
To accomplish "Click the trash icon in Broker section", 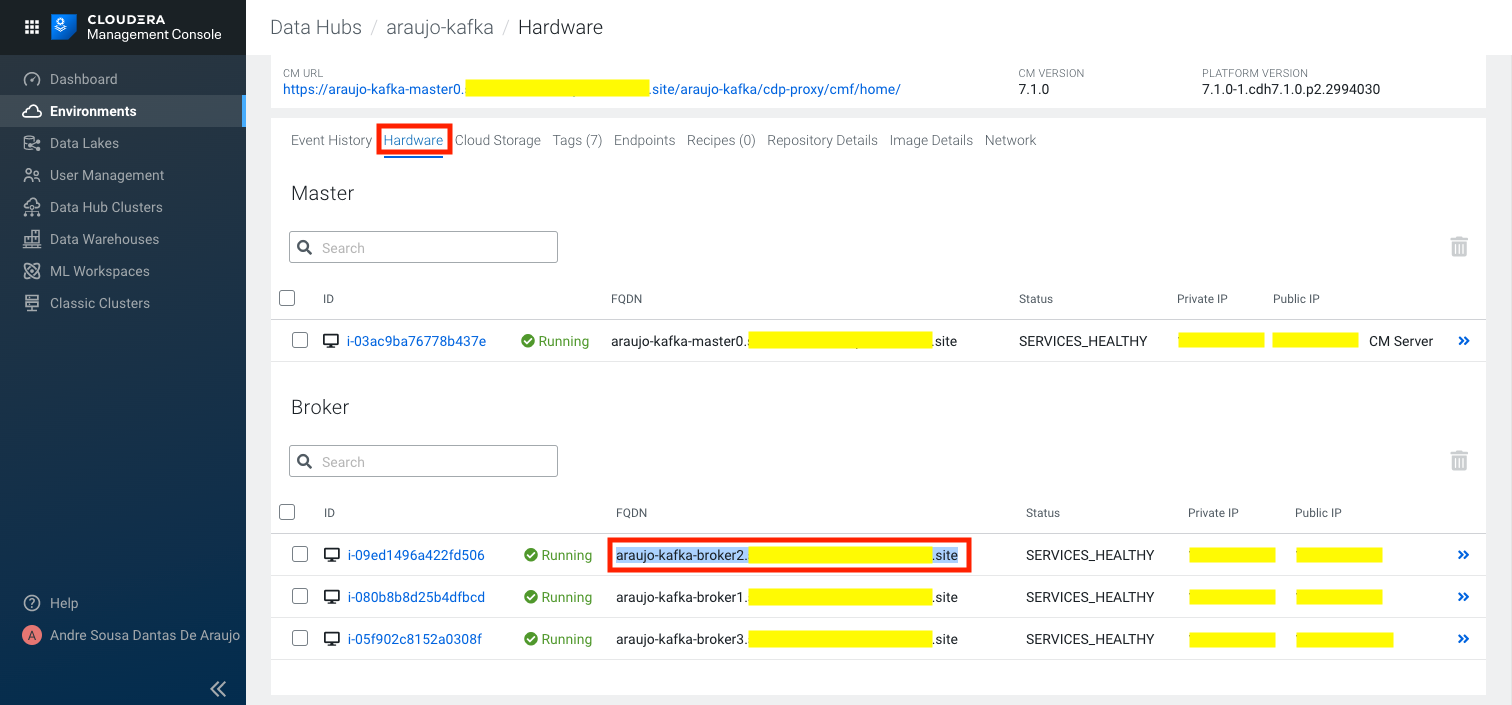I will tap(1459, 461).
